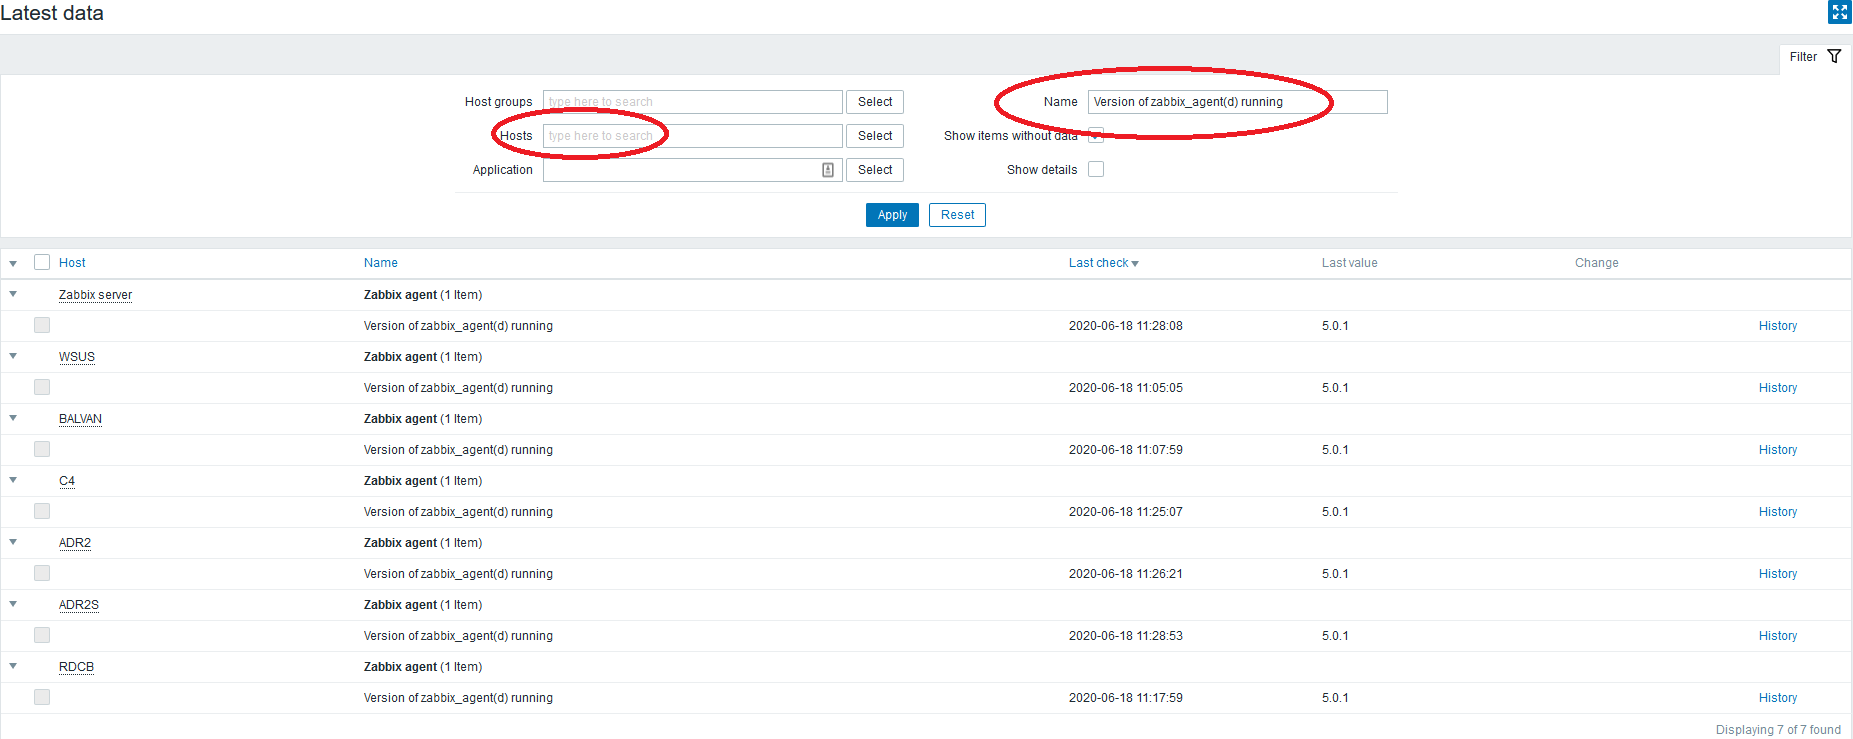Collapse the C4 group

tap(13, 481)
